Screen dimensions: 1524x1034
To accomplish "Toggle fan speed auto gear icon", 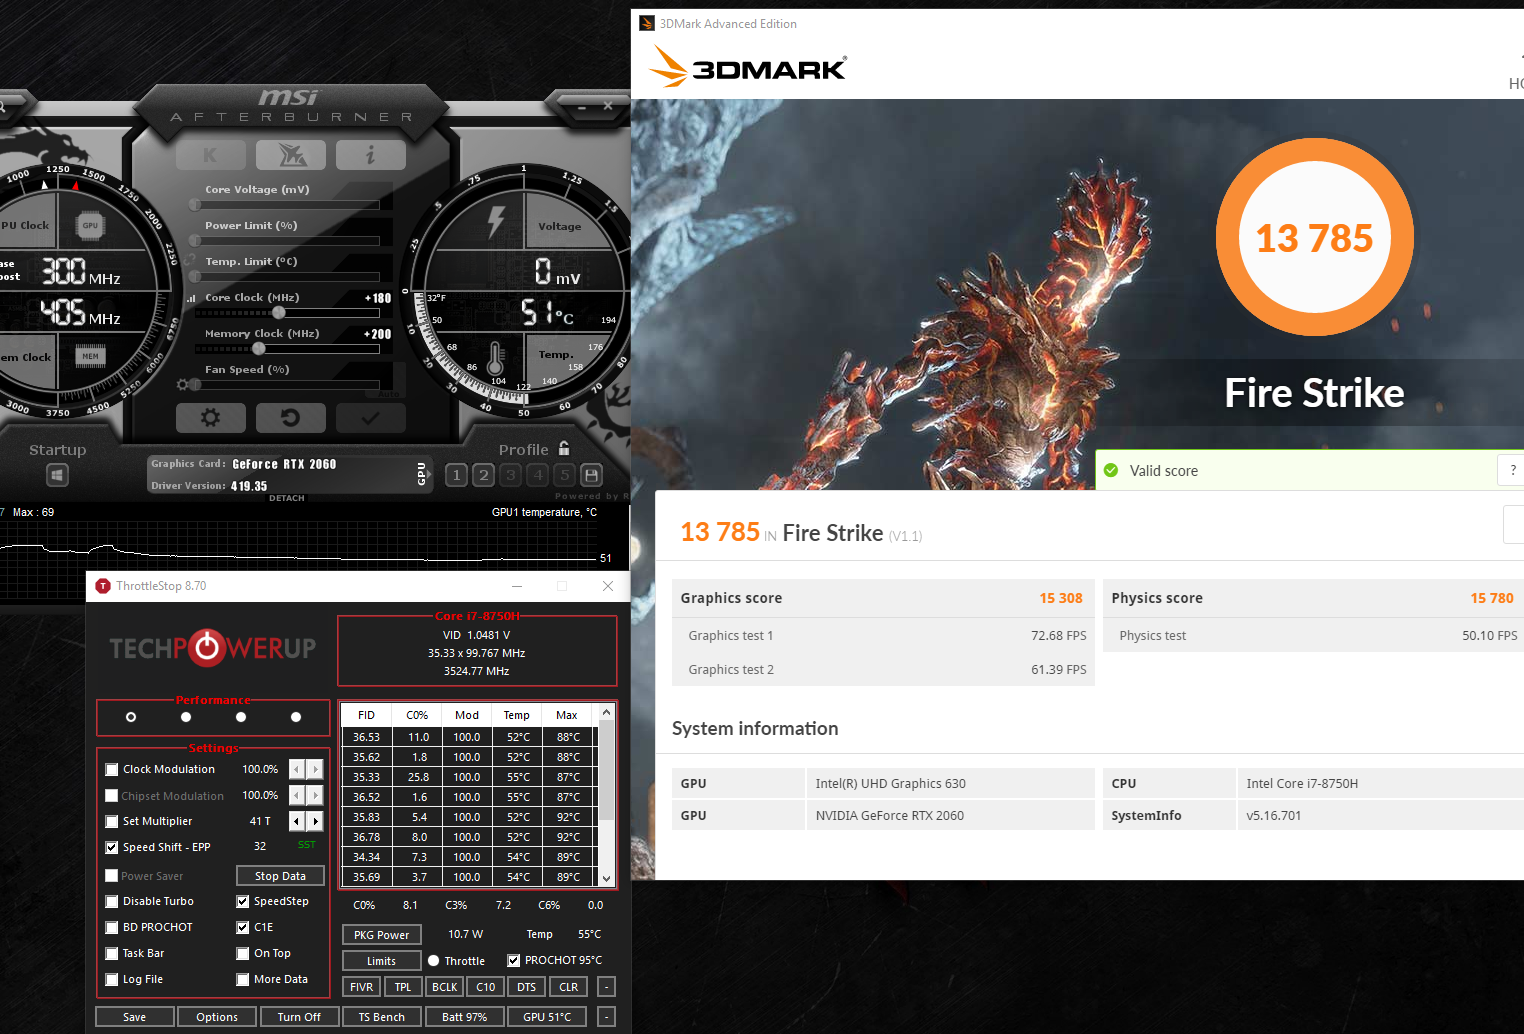I will click(182, 385).
